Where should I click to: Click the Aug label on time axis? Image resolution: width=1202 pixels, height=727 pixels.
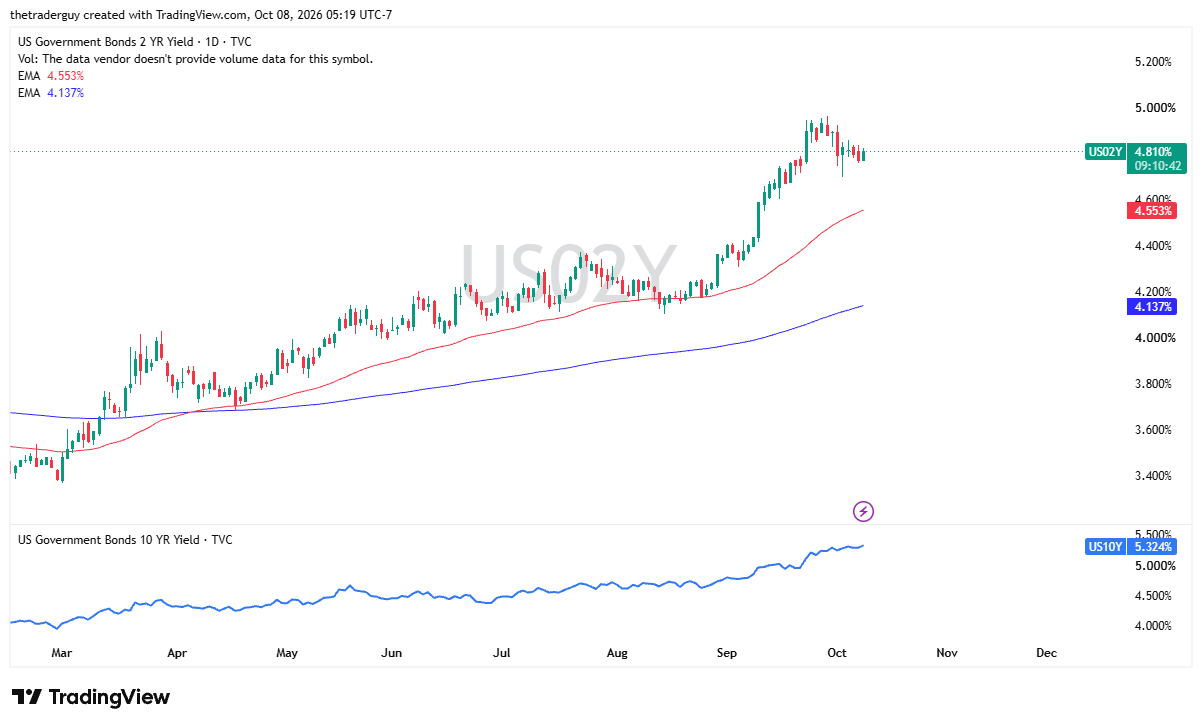[617, 653]
